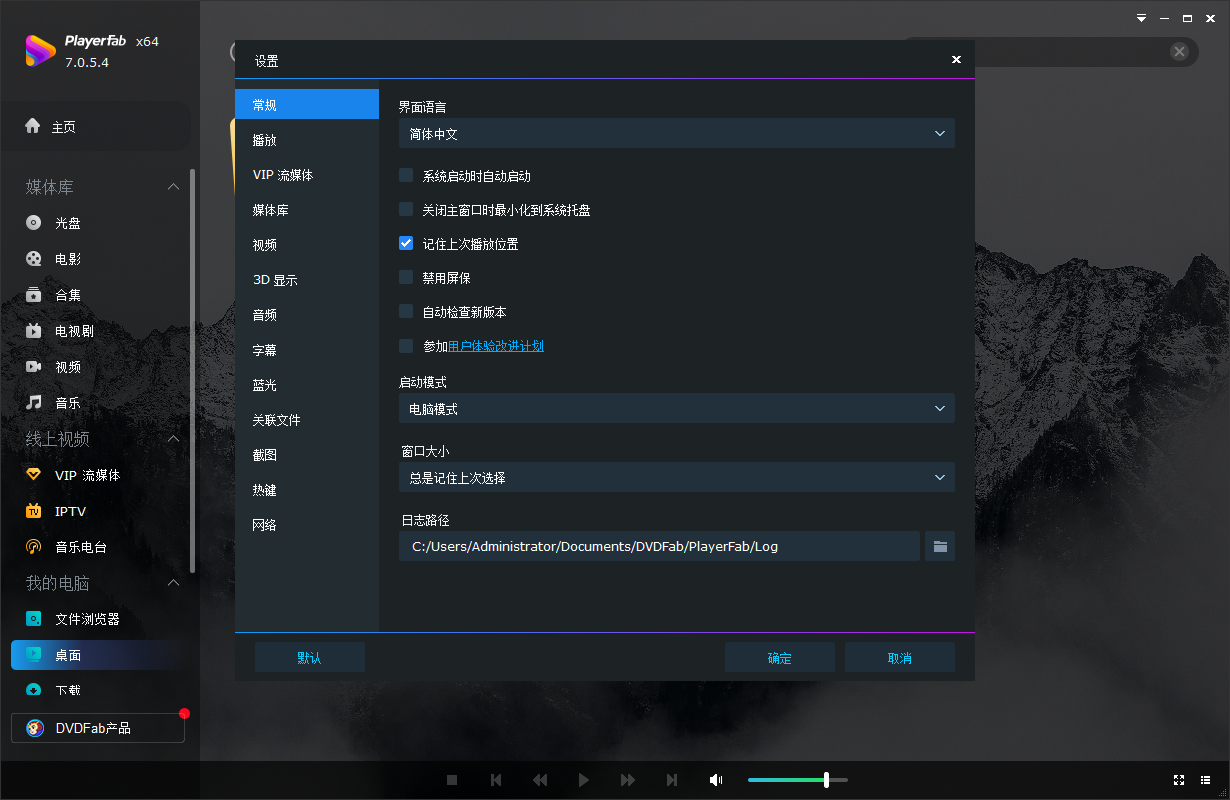Switch to the 热键 settings tab

click(264, 489)
